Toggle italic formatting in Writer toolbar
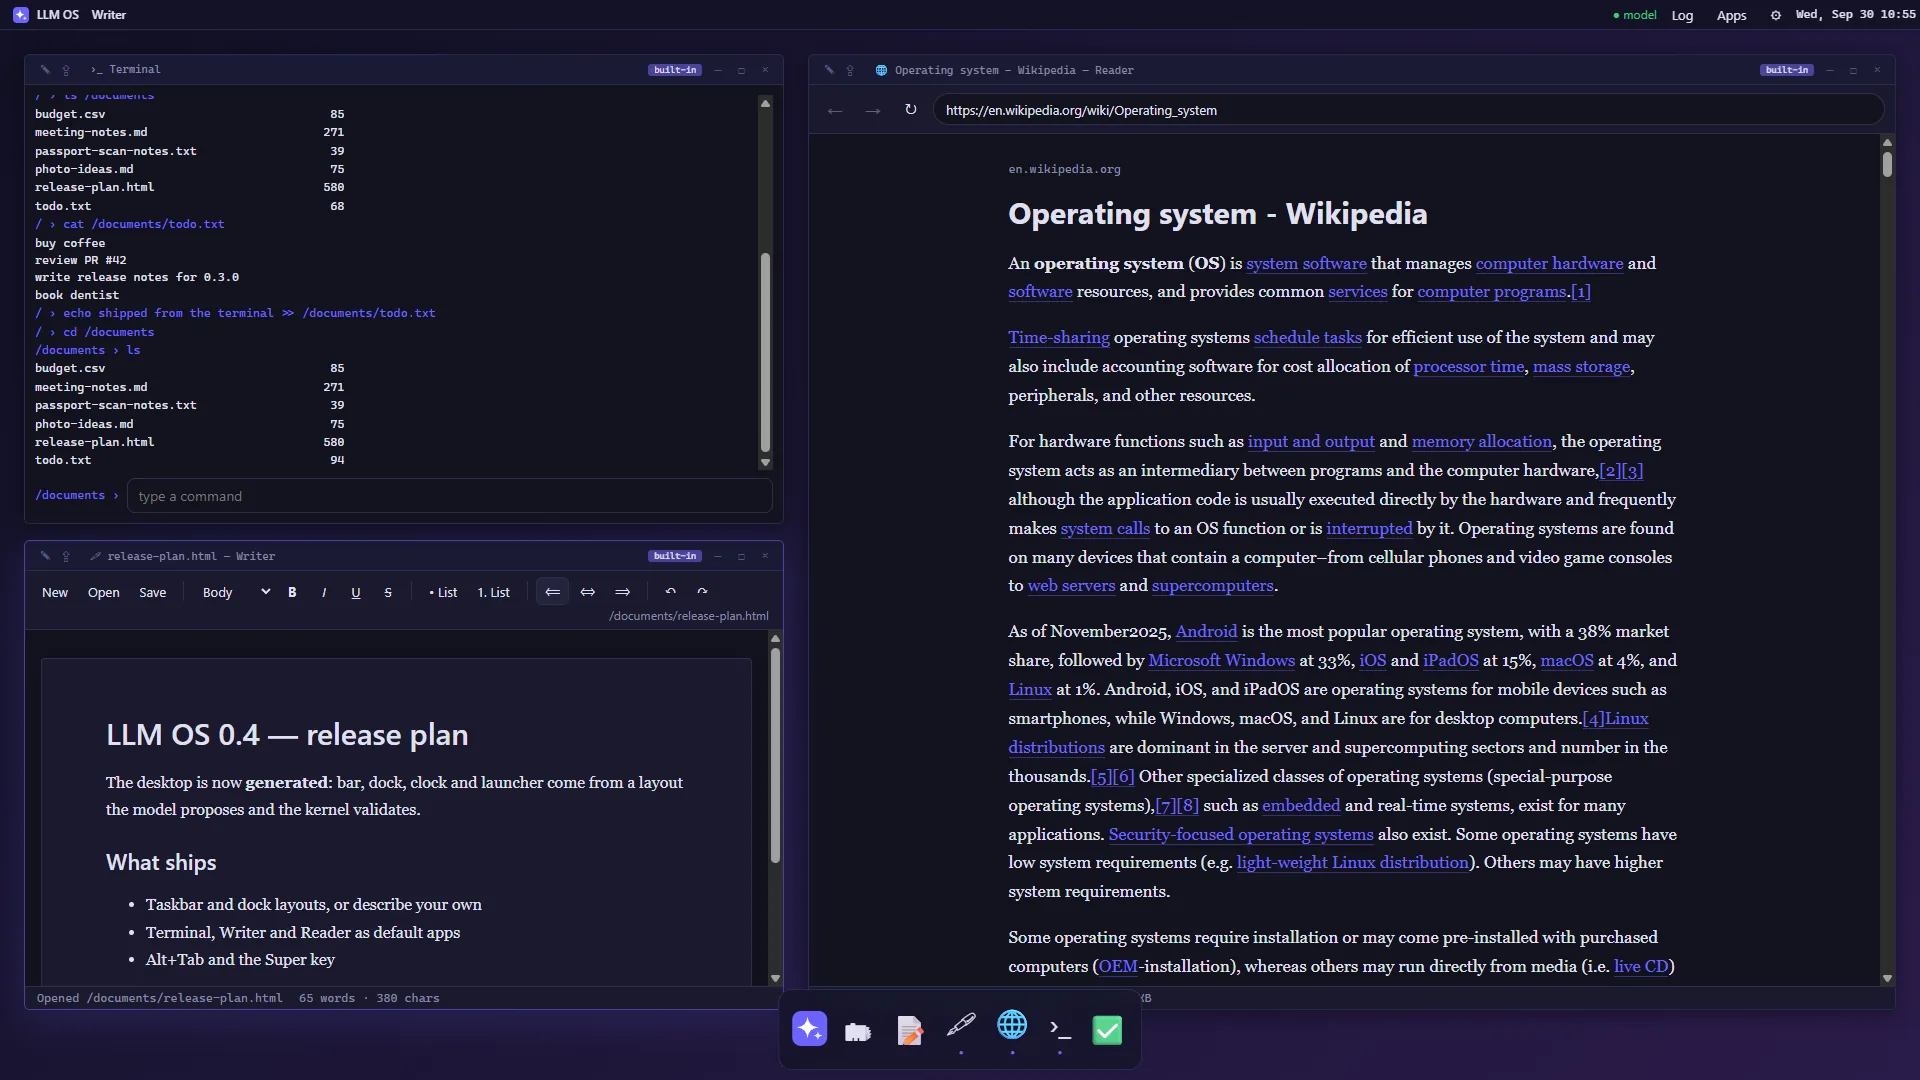The height and width of the screenshot is (1080, 1920). tap(324, 593)
